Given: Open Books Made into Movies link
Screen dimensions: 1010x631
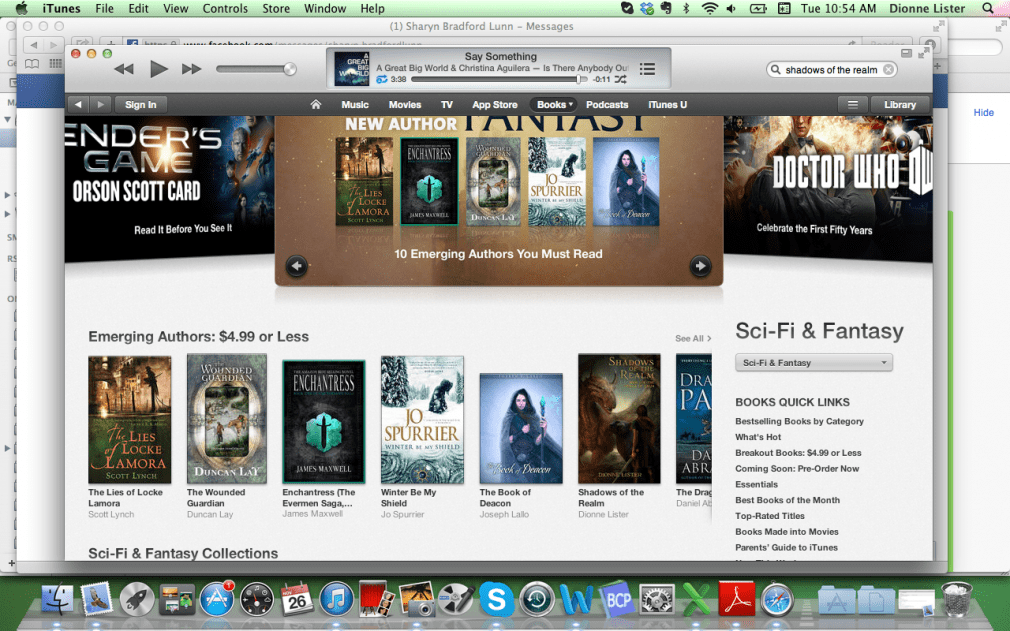Looking at the screenshot, I should (x=786, y=531).
